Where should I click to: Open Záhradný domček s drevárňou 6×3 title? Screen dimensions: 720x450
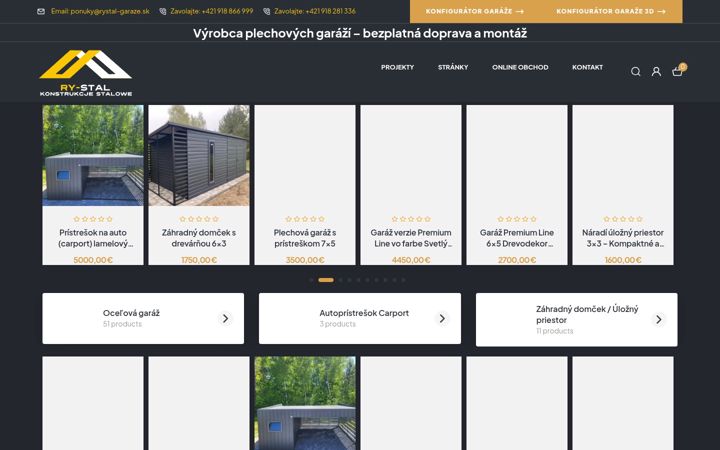[199, 238]
